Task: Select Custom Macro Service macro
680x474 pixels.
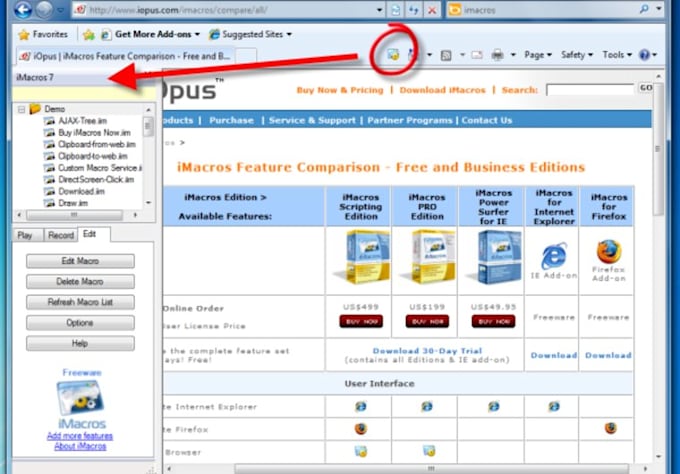Action: click(x=93, y=167)
